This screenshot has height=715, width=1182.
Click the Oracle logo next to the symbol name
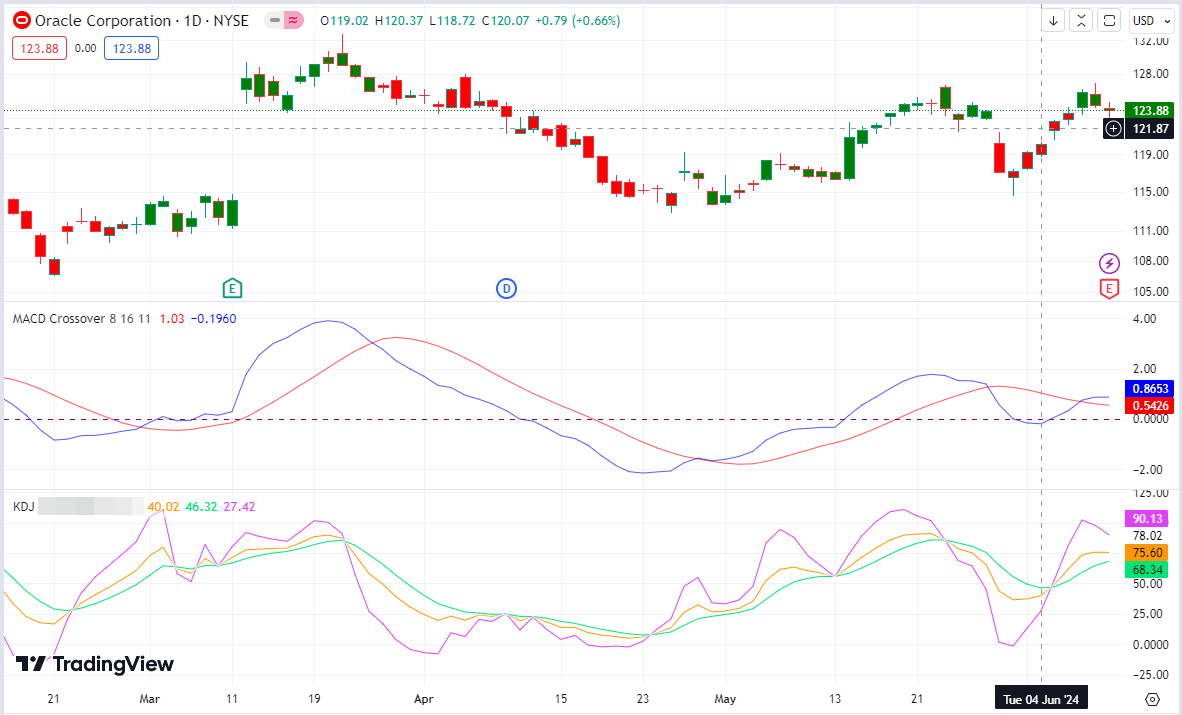point(22,20)
